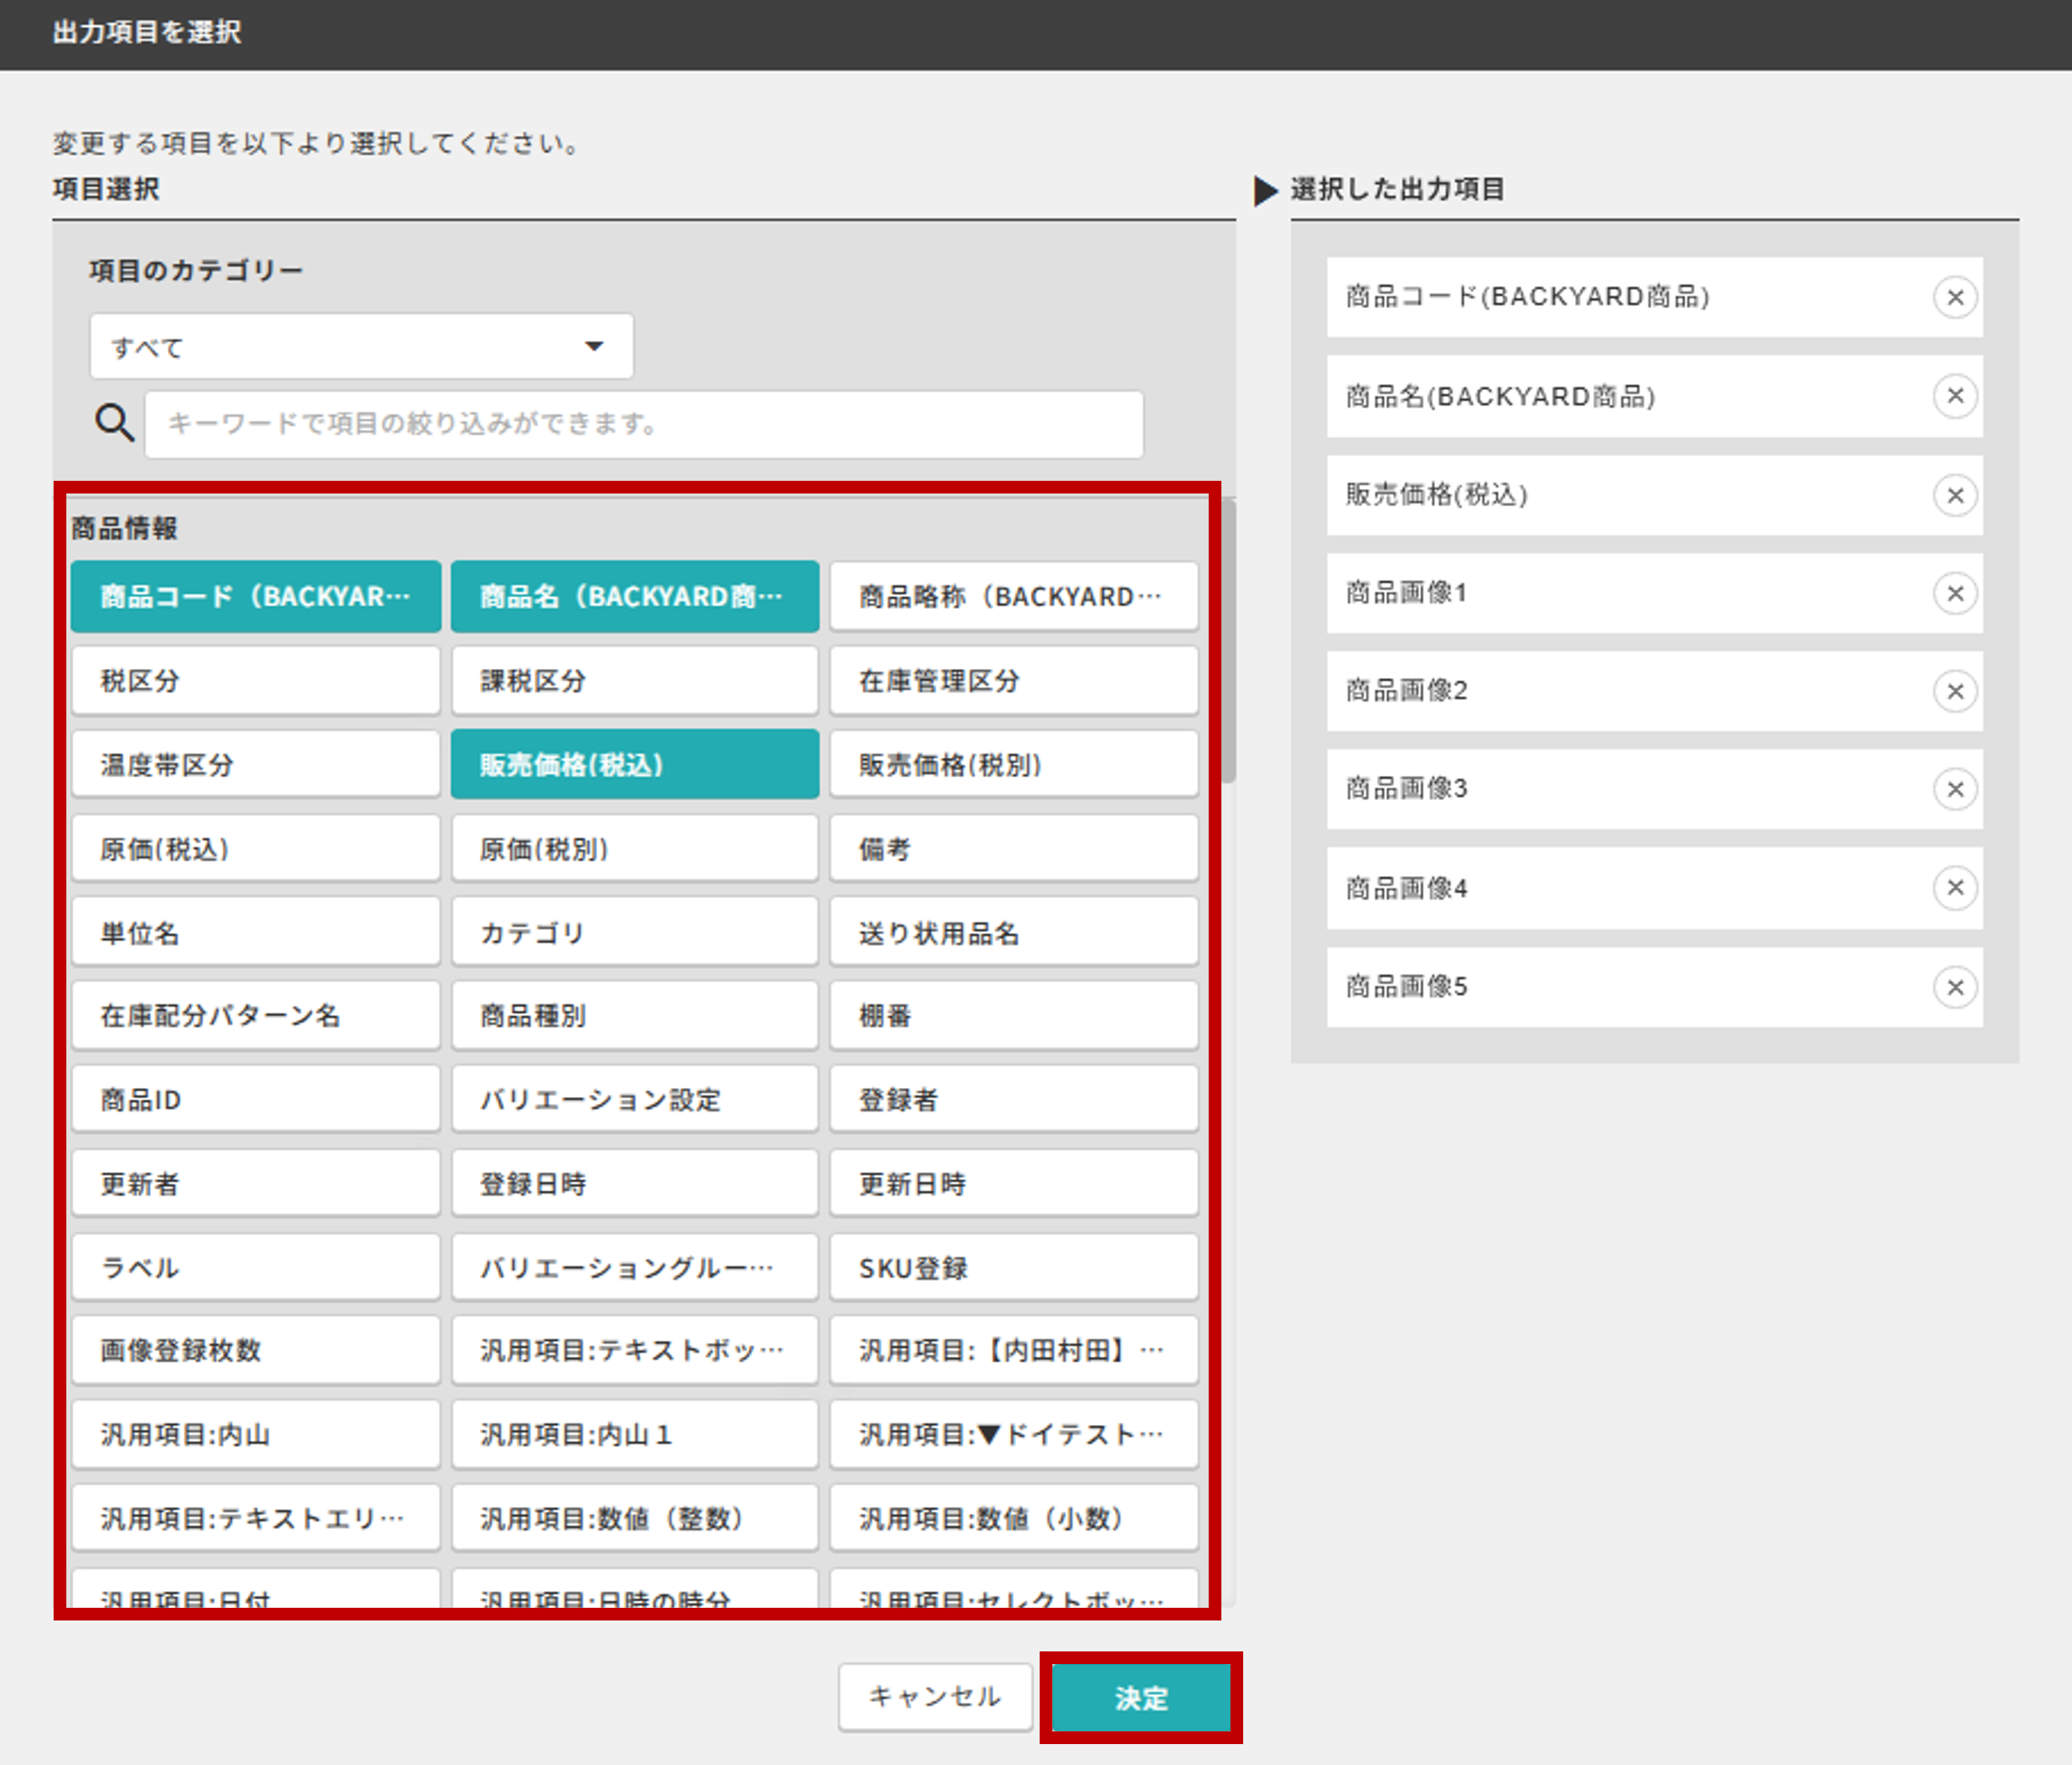Click the キャンセル button

[x=935, y=1697]
